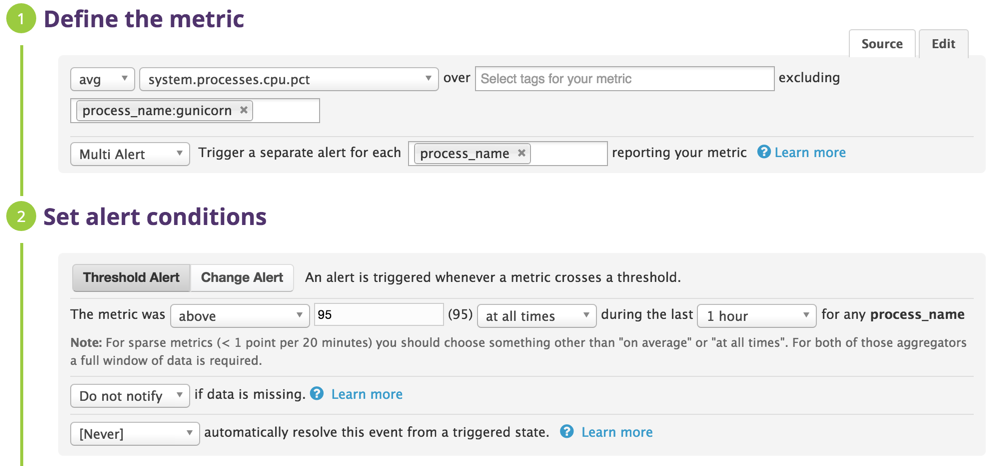Click help icon next to metric Learn more
The width and height of the screenshot is (990, 466).
click(764, 153)
